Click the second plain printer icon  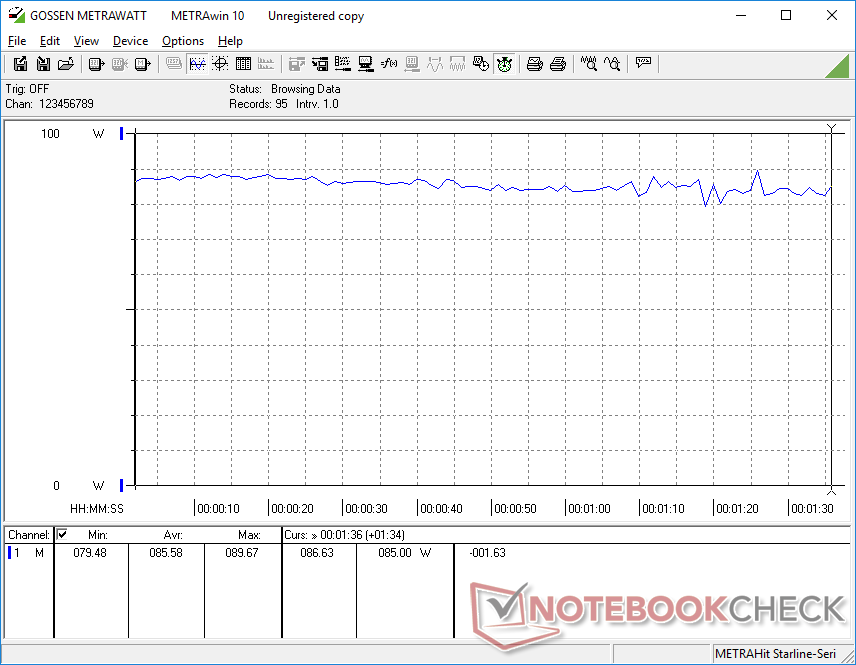[557, 64]
